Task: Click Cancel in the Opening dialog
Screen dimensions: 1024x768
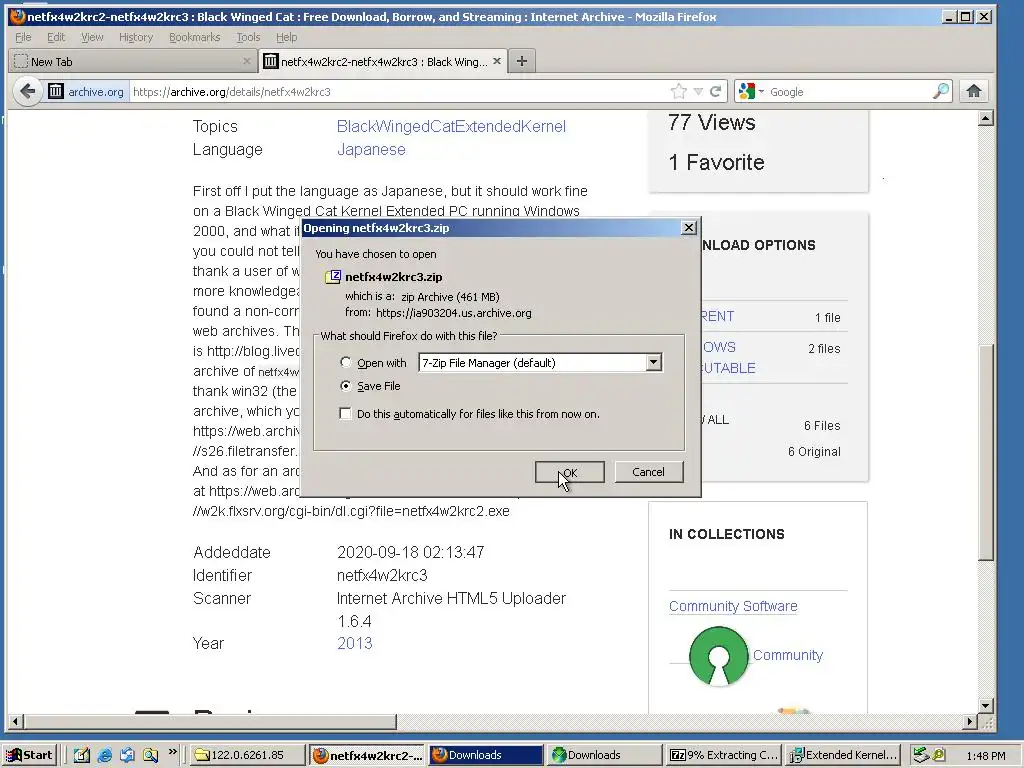Action: 648,472
